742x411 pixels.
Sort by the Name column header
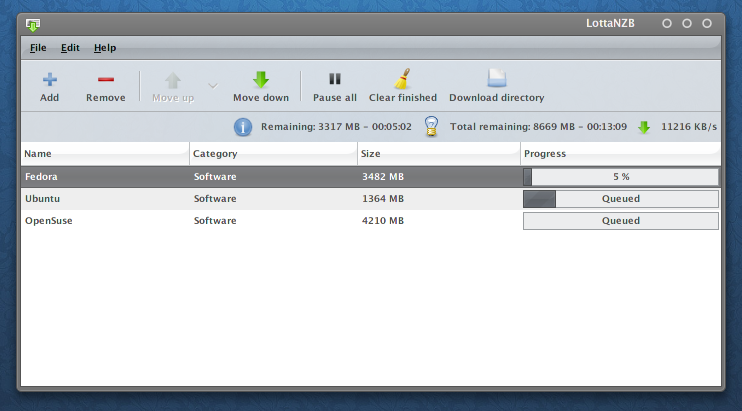[105, 154]
